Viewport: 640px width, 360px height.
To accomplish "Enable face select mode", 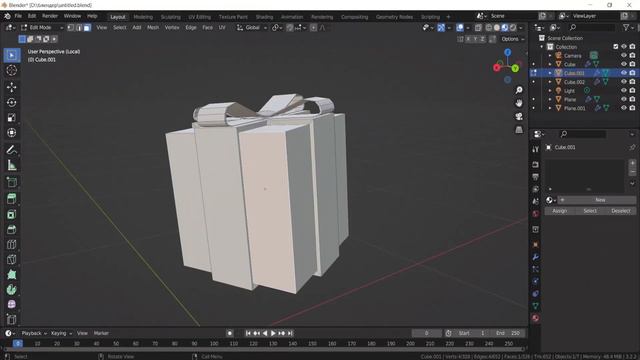I will pyautogui.click(x=87, y=27).
